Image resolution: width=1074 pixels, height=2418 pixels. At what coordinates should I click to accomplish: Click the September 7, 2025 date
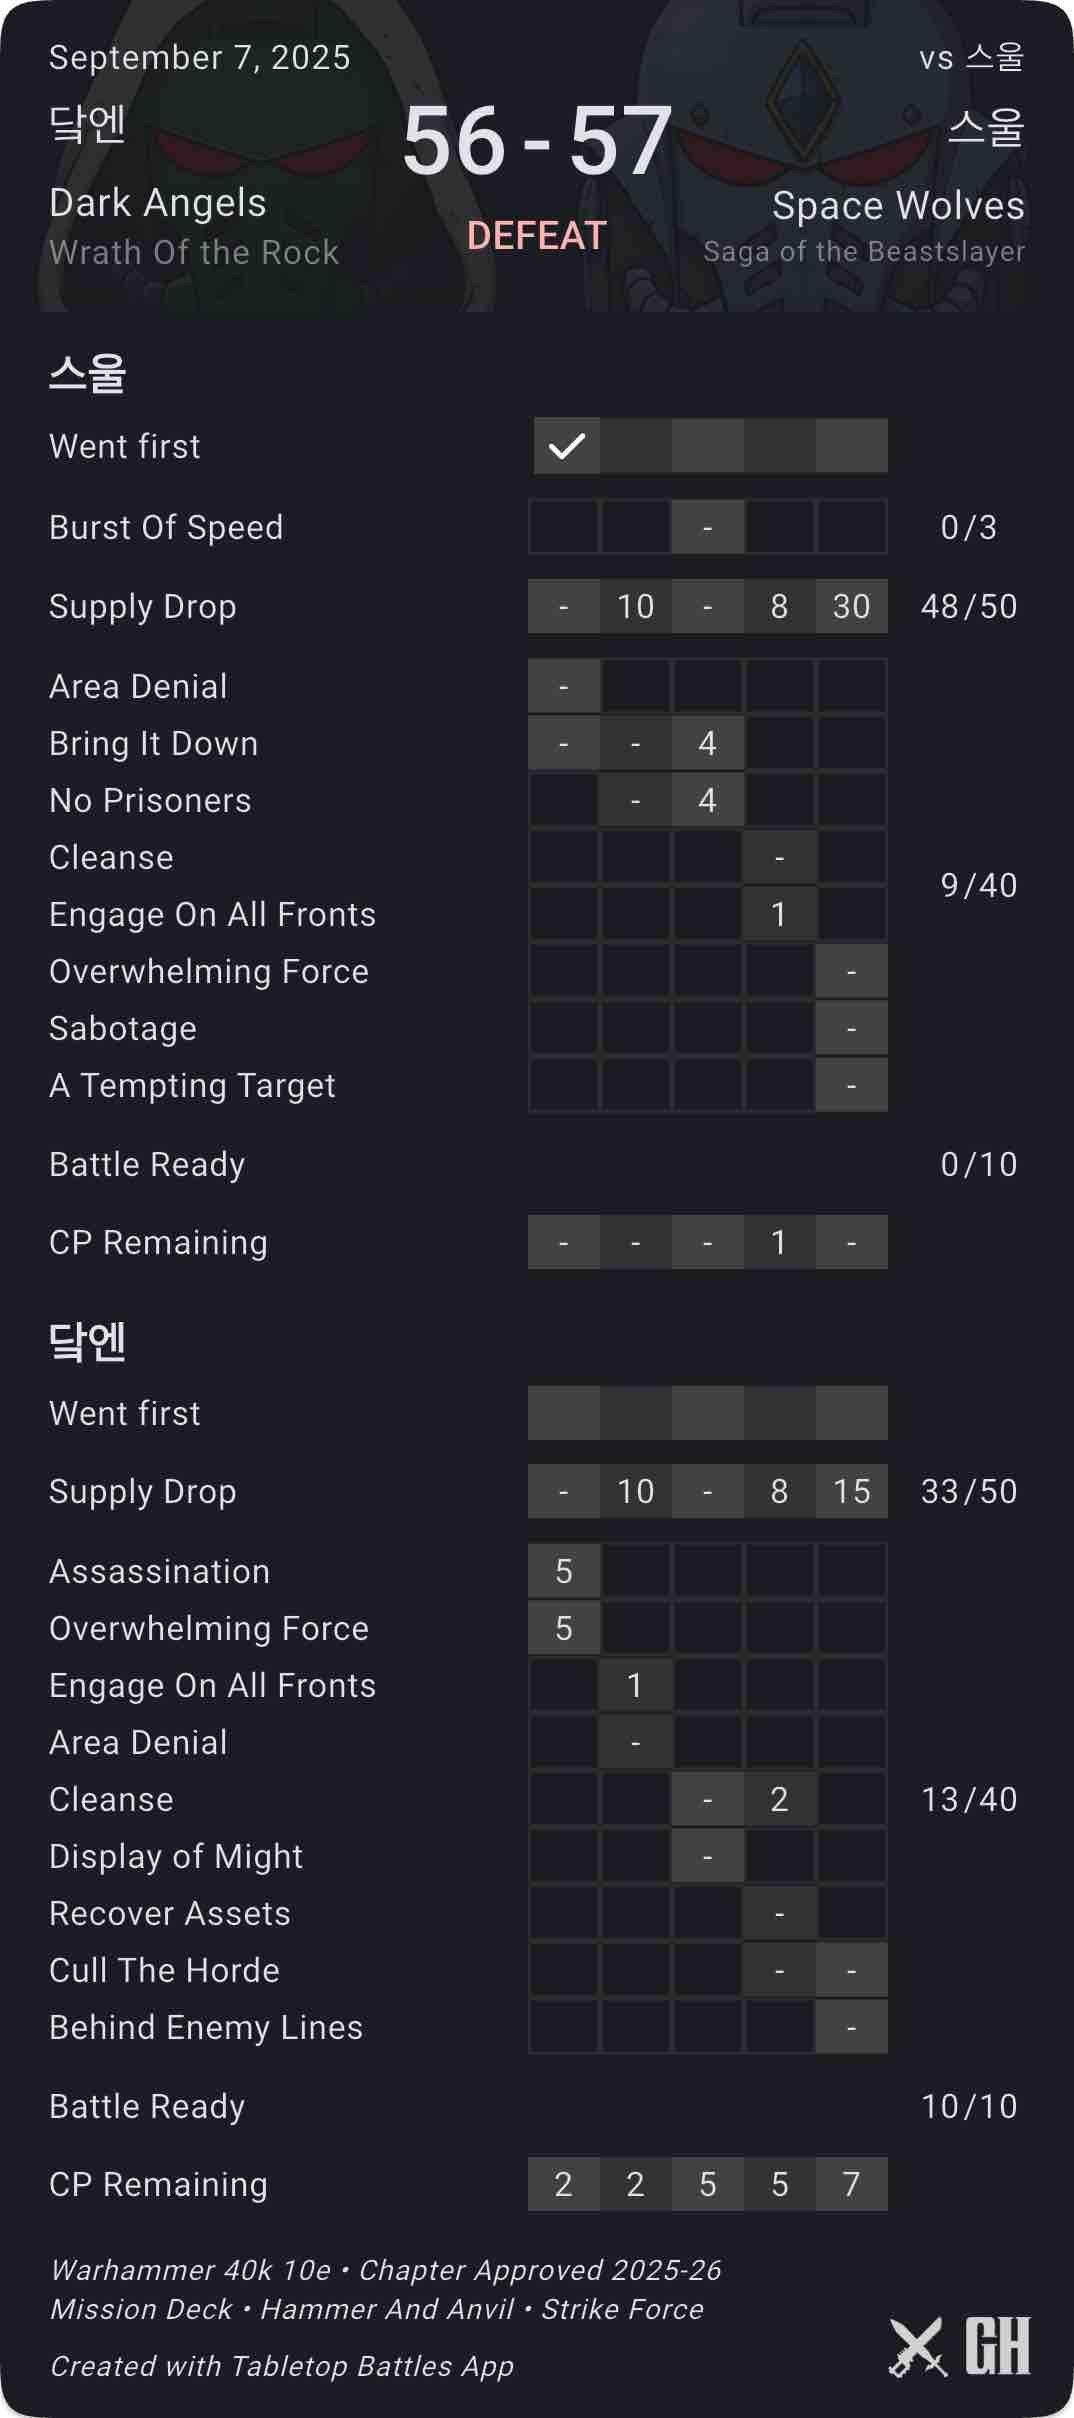(x=200, y=58)
